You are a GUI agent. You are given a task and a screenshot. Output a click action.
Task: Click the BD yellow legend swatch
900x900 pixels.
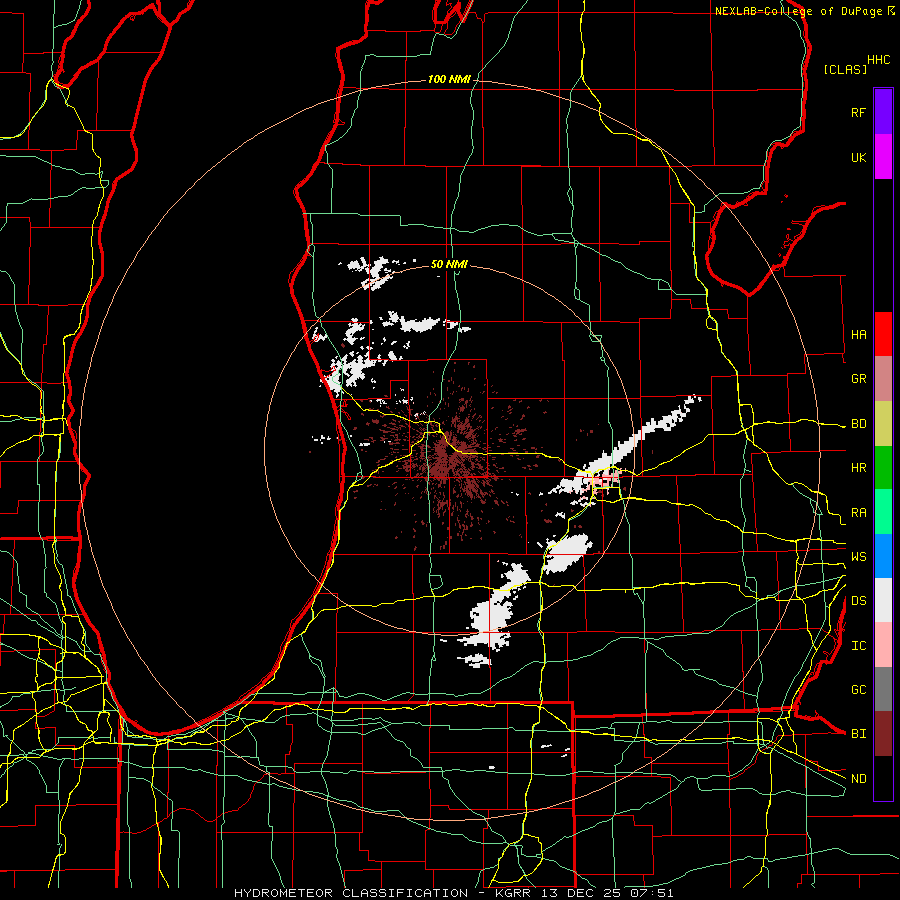[883, 424]
